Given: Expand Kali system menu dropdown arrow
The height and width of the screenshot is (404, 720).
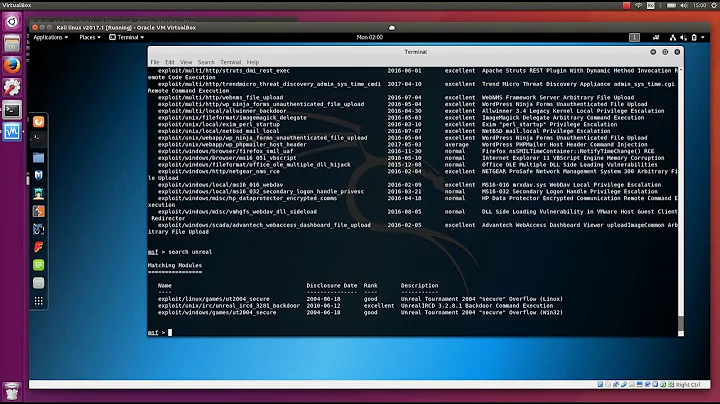Looking at the screenshot, I should point(703,38).
